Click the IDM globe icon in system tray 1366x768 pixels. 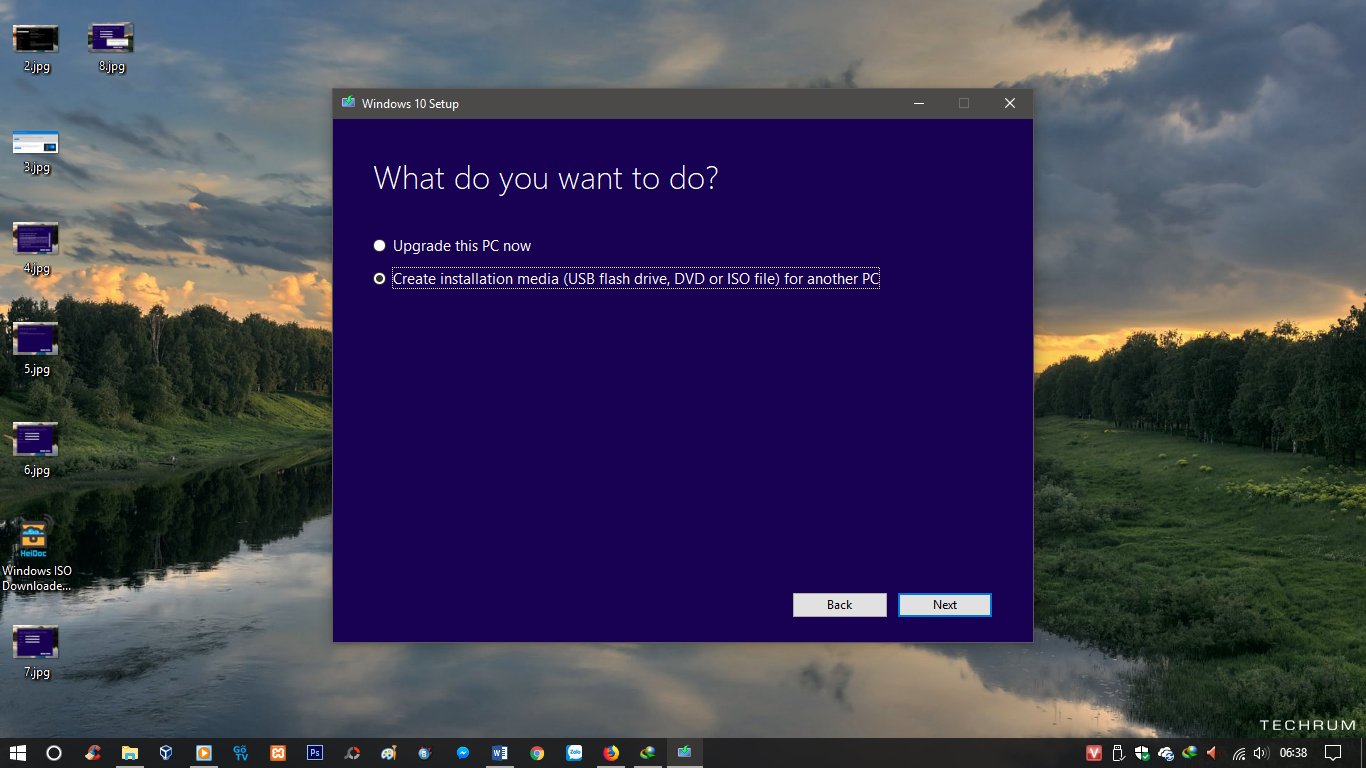click(x=1189, y=753)
